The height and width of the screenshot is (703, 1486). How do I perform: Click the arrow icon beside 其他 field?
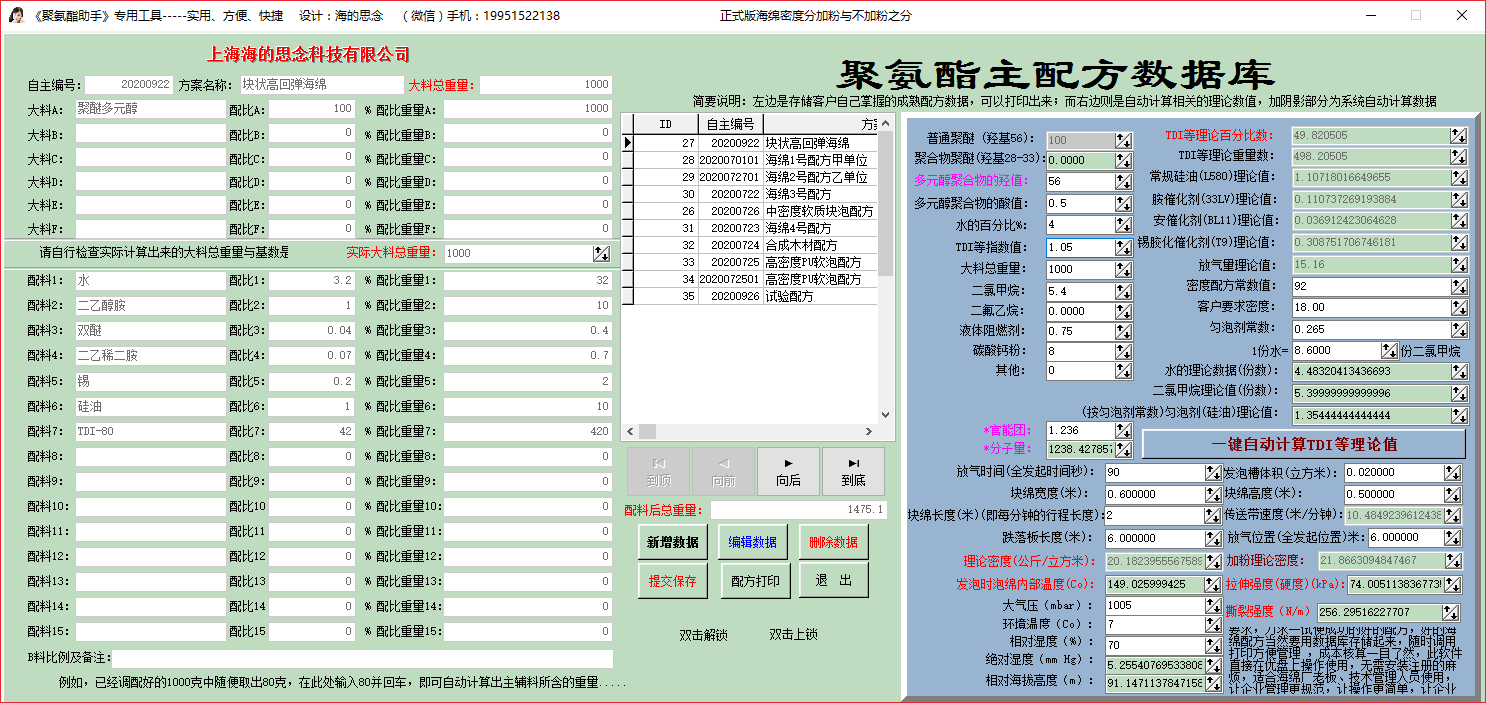coord(1123,372)
